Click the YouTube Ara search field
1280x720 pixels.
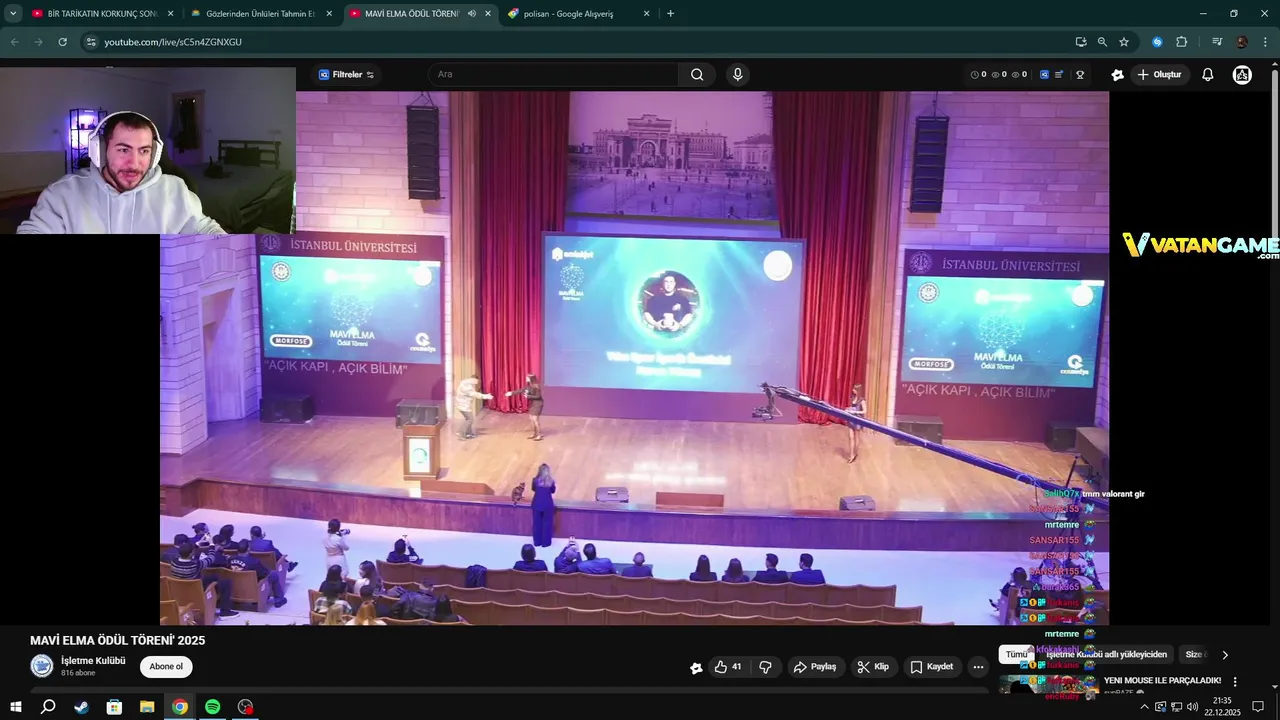pos(555,74)
